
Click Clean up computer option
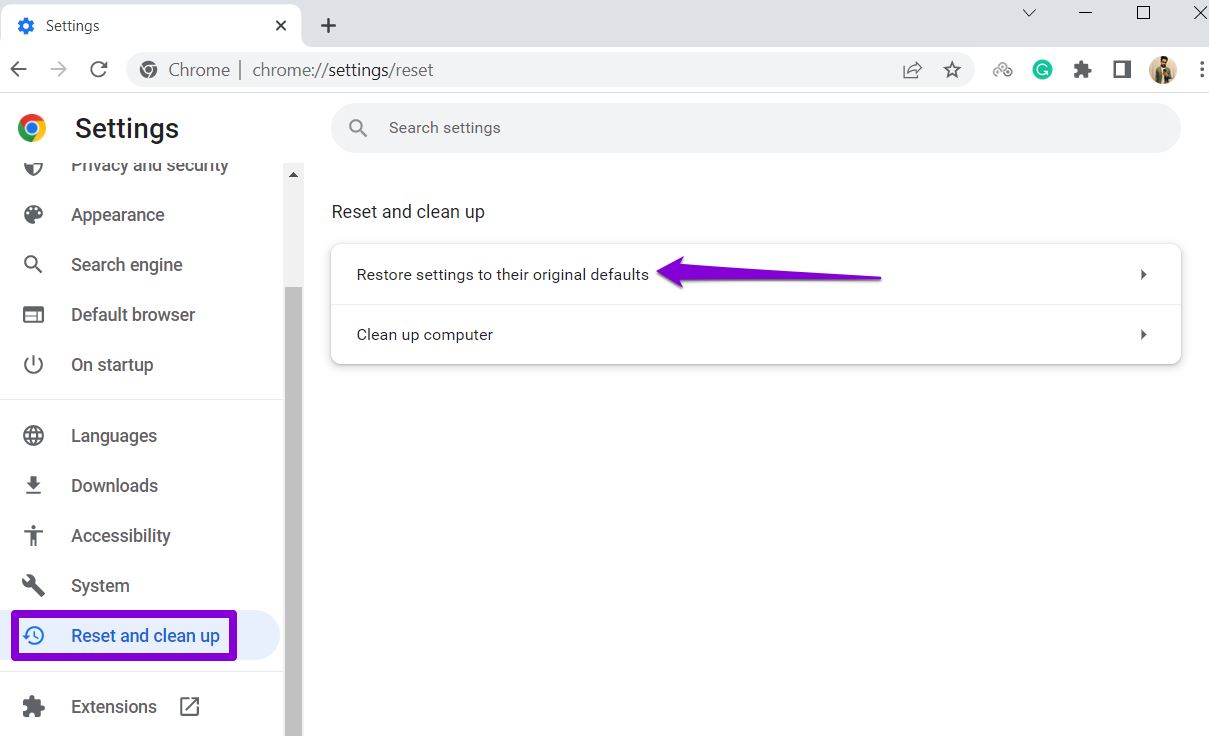click(756, 334)
